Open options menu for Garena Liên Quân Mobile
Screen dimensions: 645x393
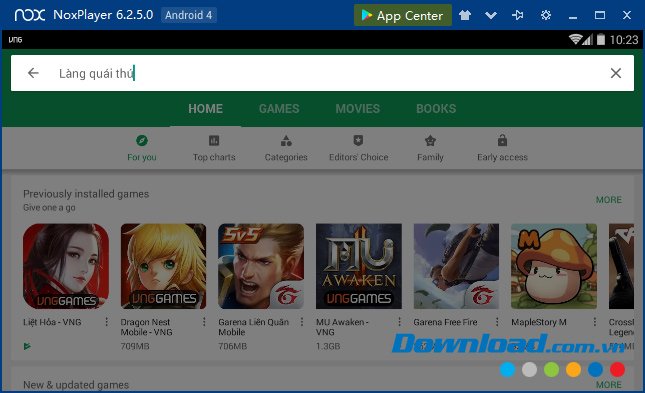pos(302,322)
